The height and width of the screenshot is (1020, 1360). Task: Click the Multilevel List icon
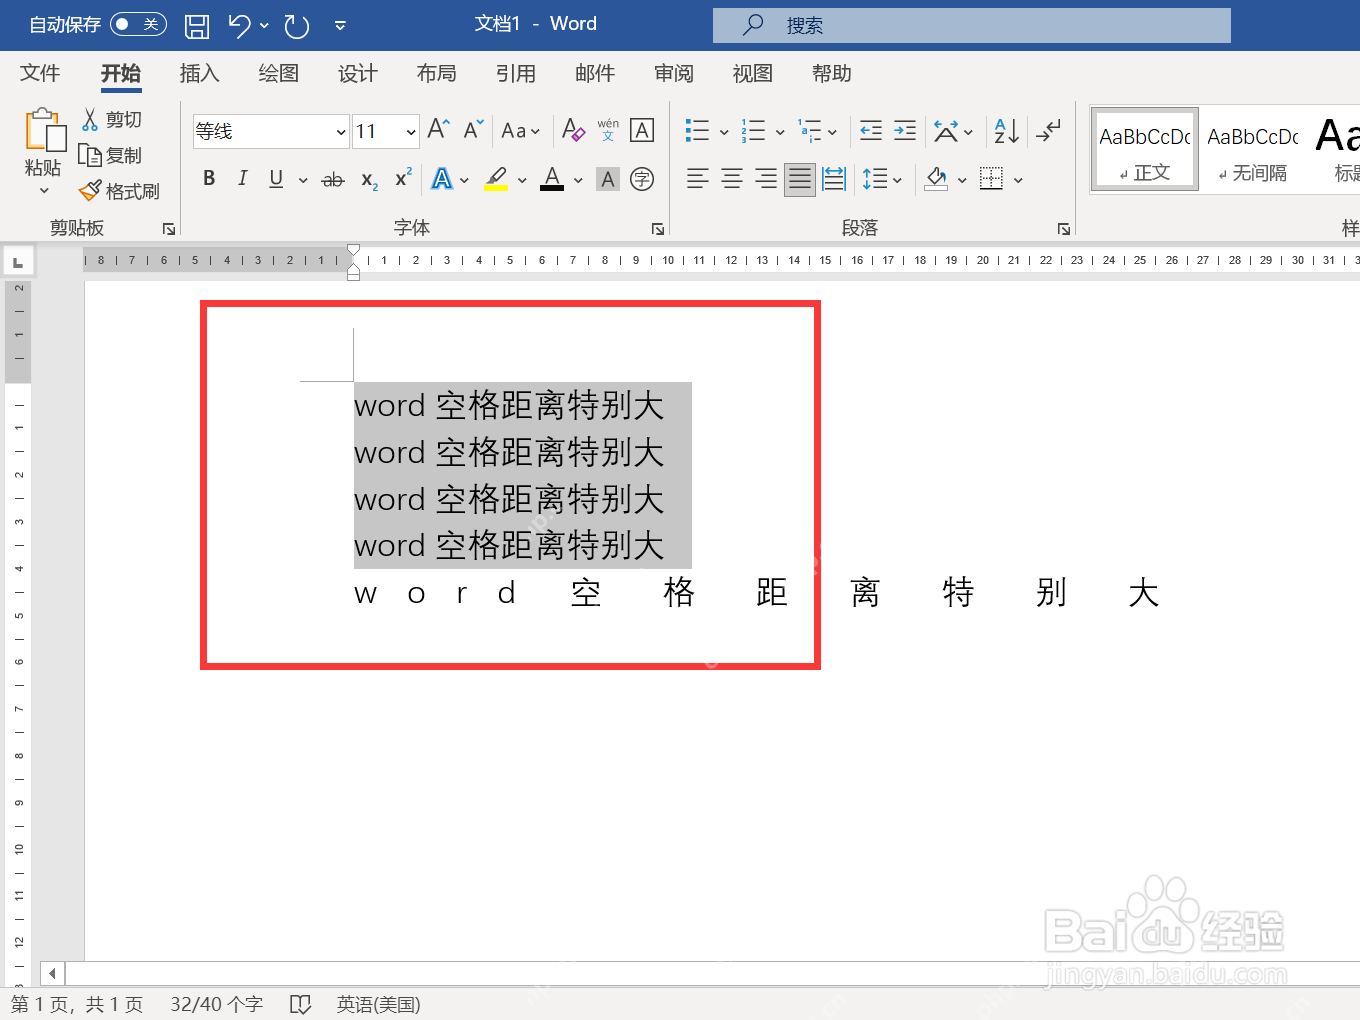[809, 131]
